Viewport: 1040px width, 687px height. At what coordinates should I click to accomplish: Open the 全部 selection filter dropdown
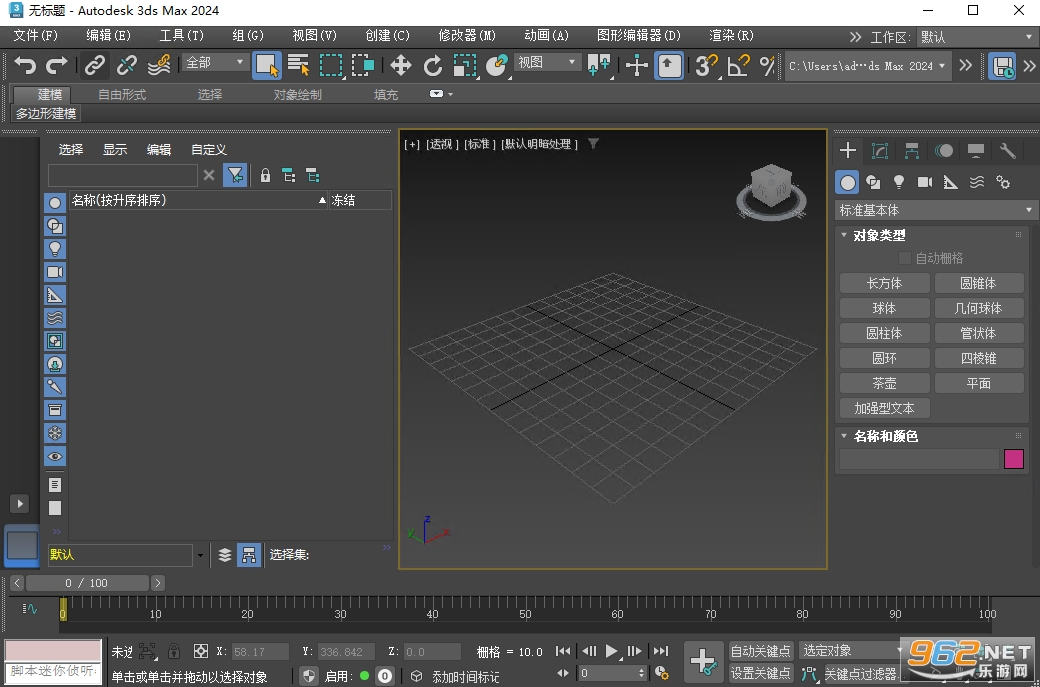click(215, 62)
